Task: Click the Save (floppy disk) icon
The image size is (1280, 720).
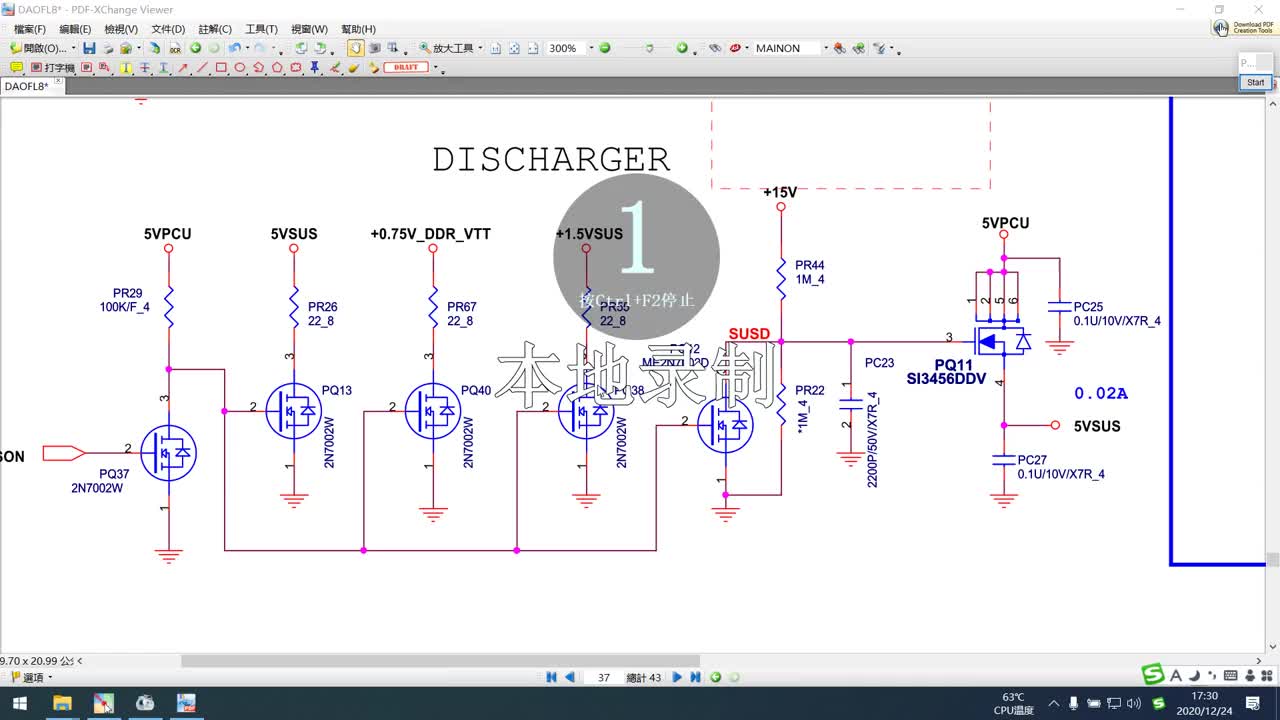Action: pyautogui.click(x=89, y=48)
